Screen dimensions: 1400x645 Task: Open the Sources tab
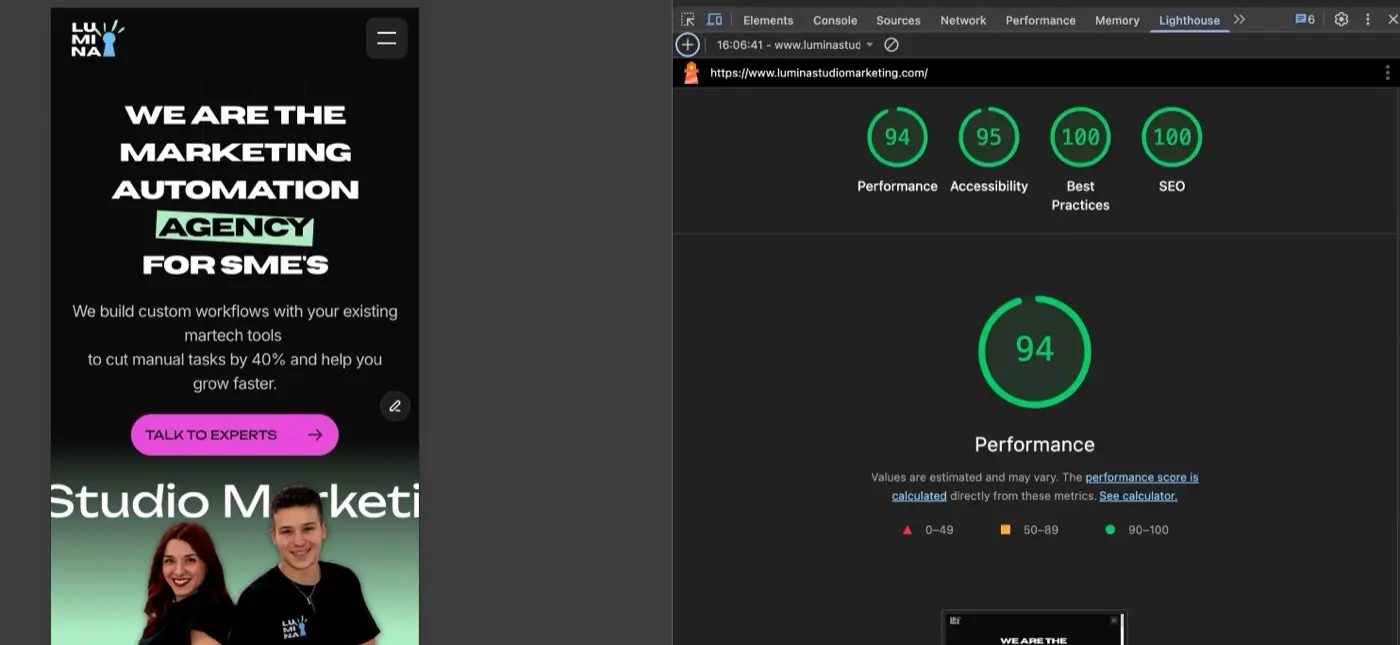(898, 20)
